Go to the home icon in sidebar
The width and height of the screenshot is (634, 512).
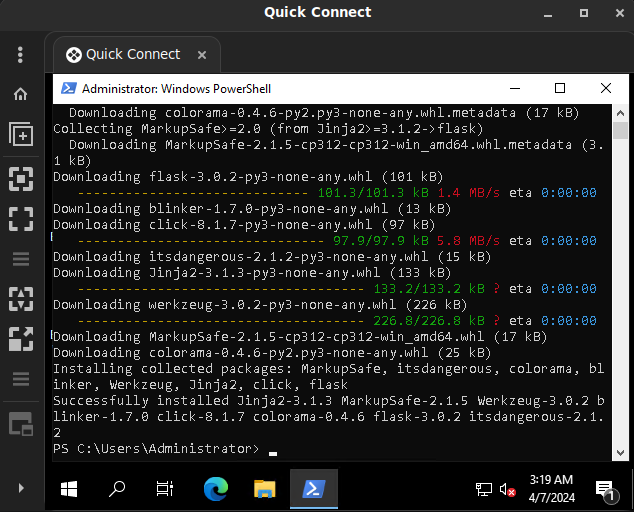[20, 94]
